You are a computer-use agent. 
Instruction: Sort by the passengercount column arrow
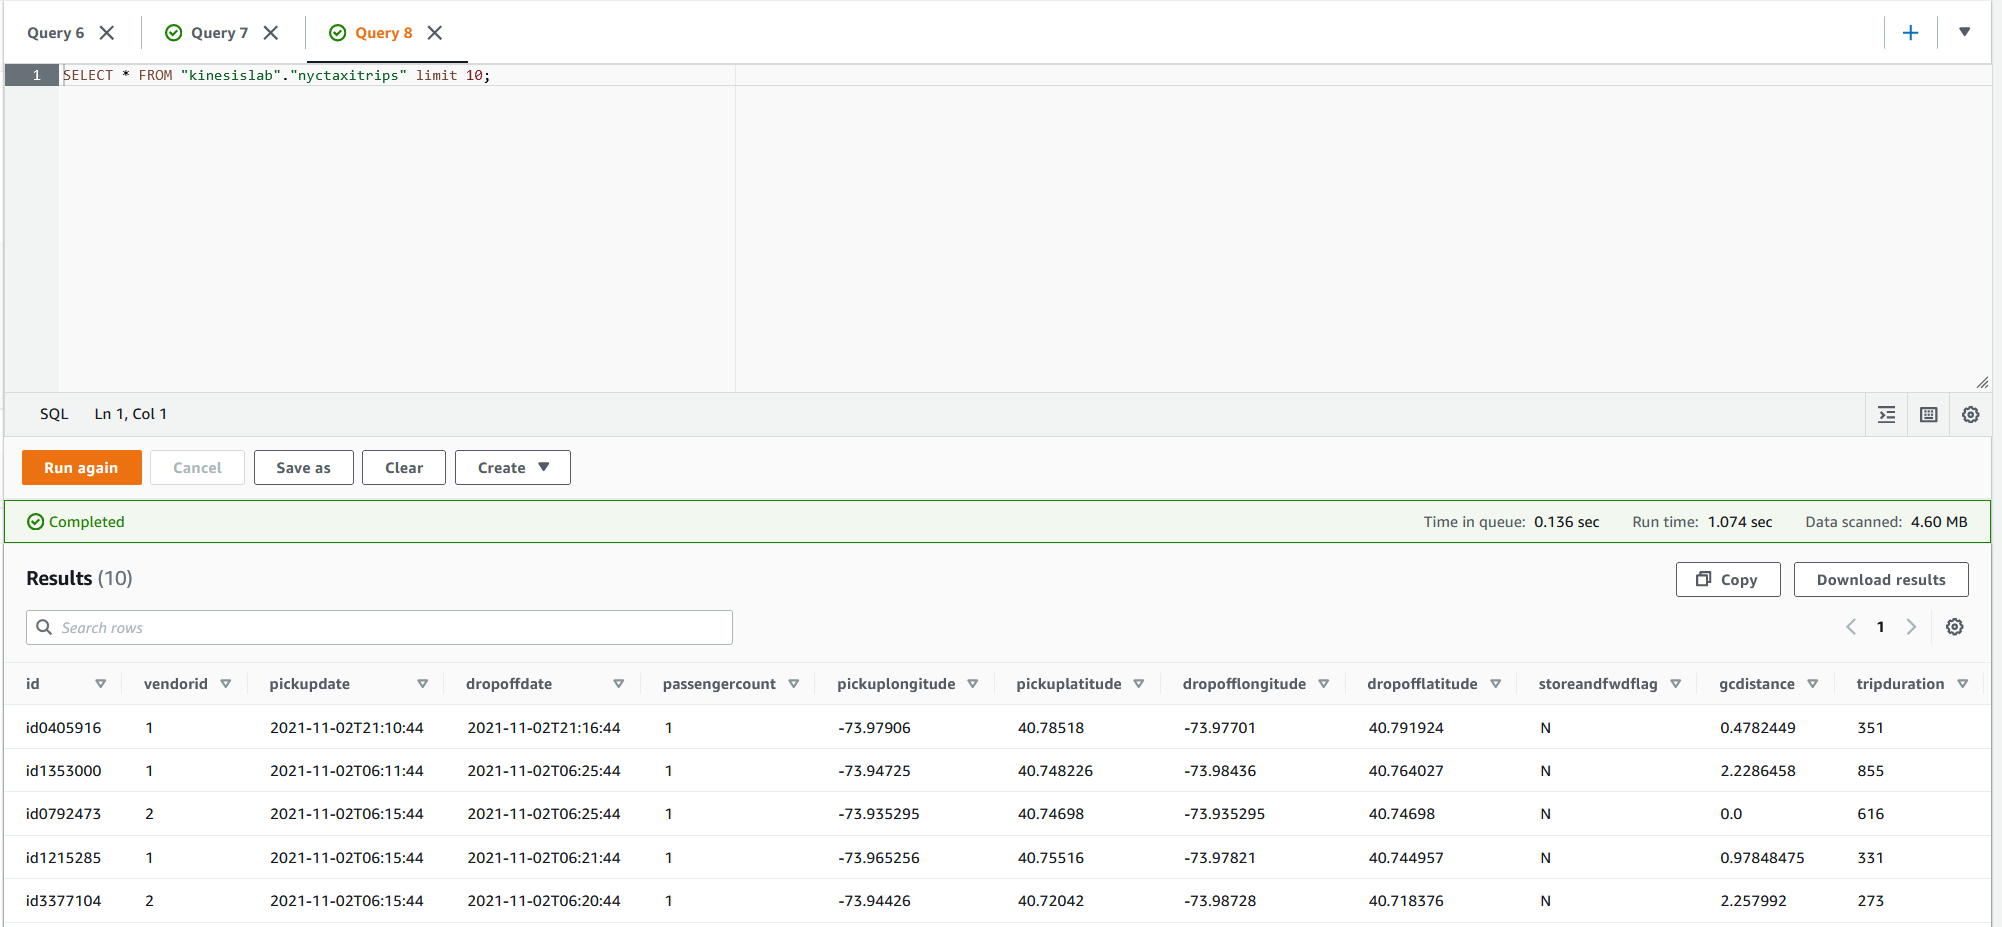(793, 684)
